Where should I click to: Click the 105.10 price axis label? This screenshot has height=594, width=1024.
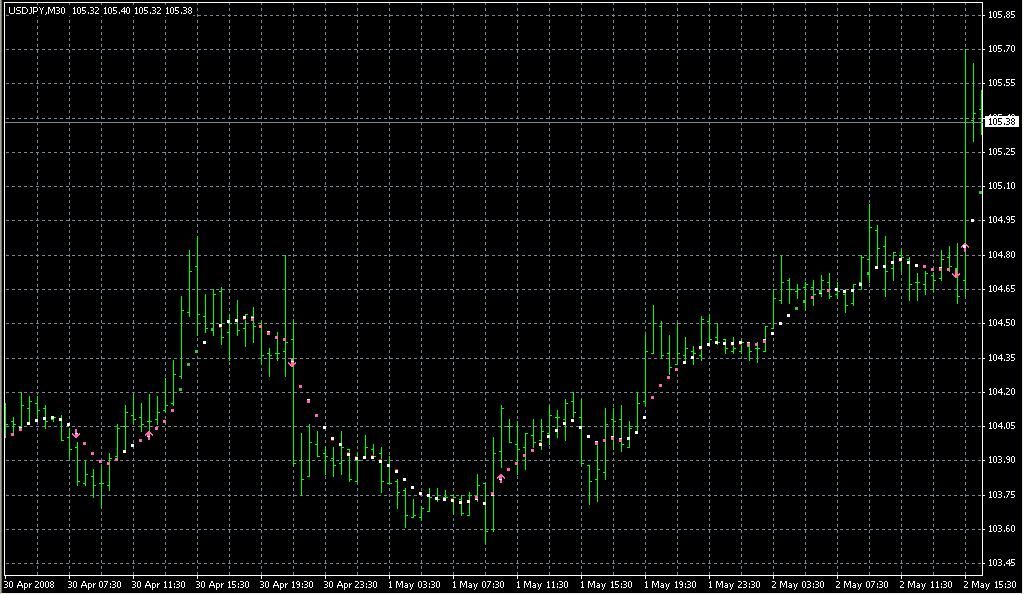[1001, 186]
